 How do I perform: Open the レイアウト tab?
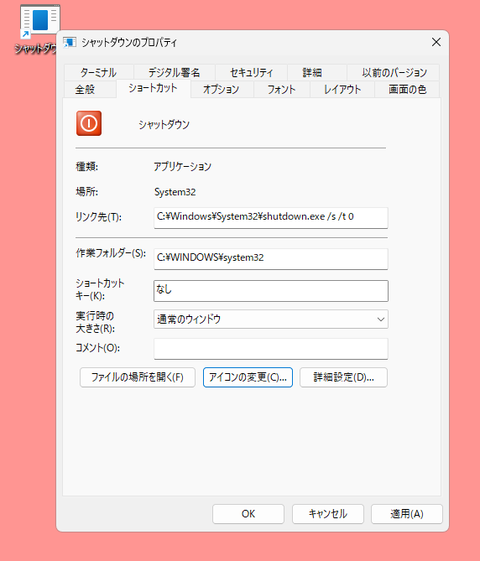pyautogui.click(x=342, y=89)
